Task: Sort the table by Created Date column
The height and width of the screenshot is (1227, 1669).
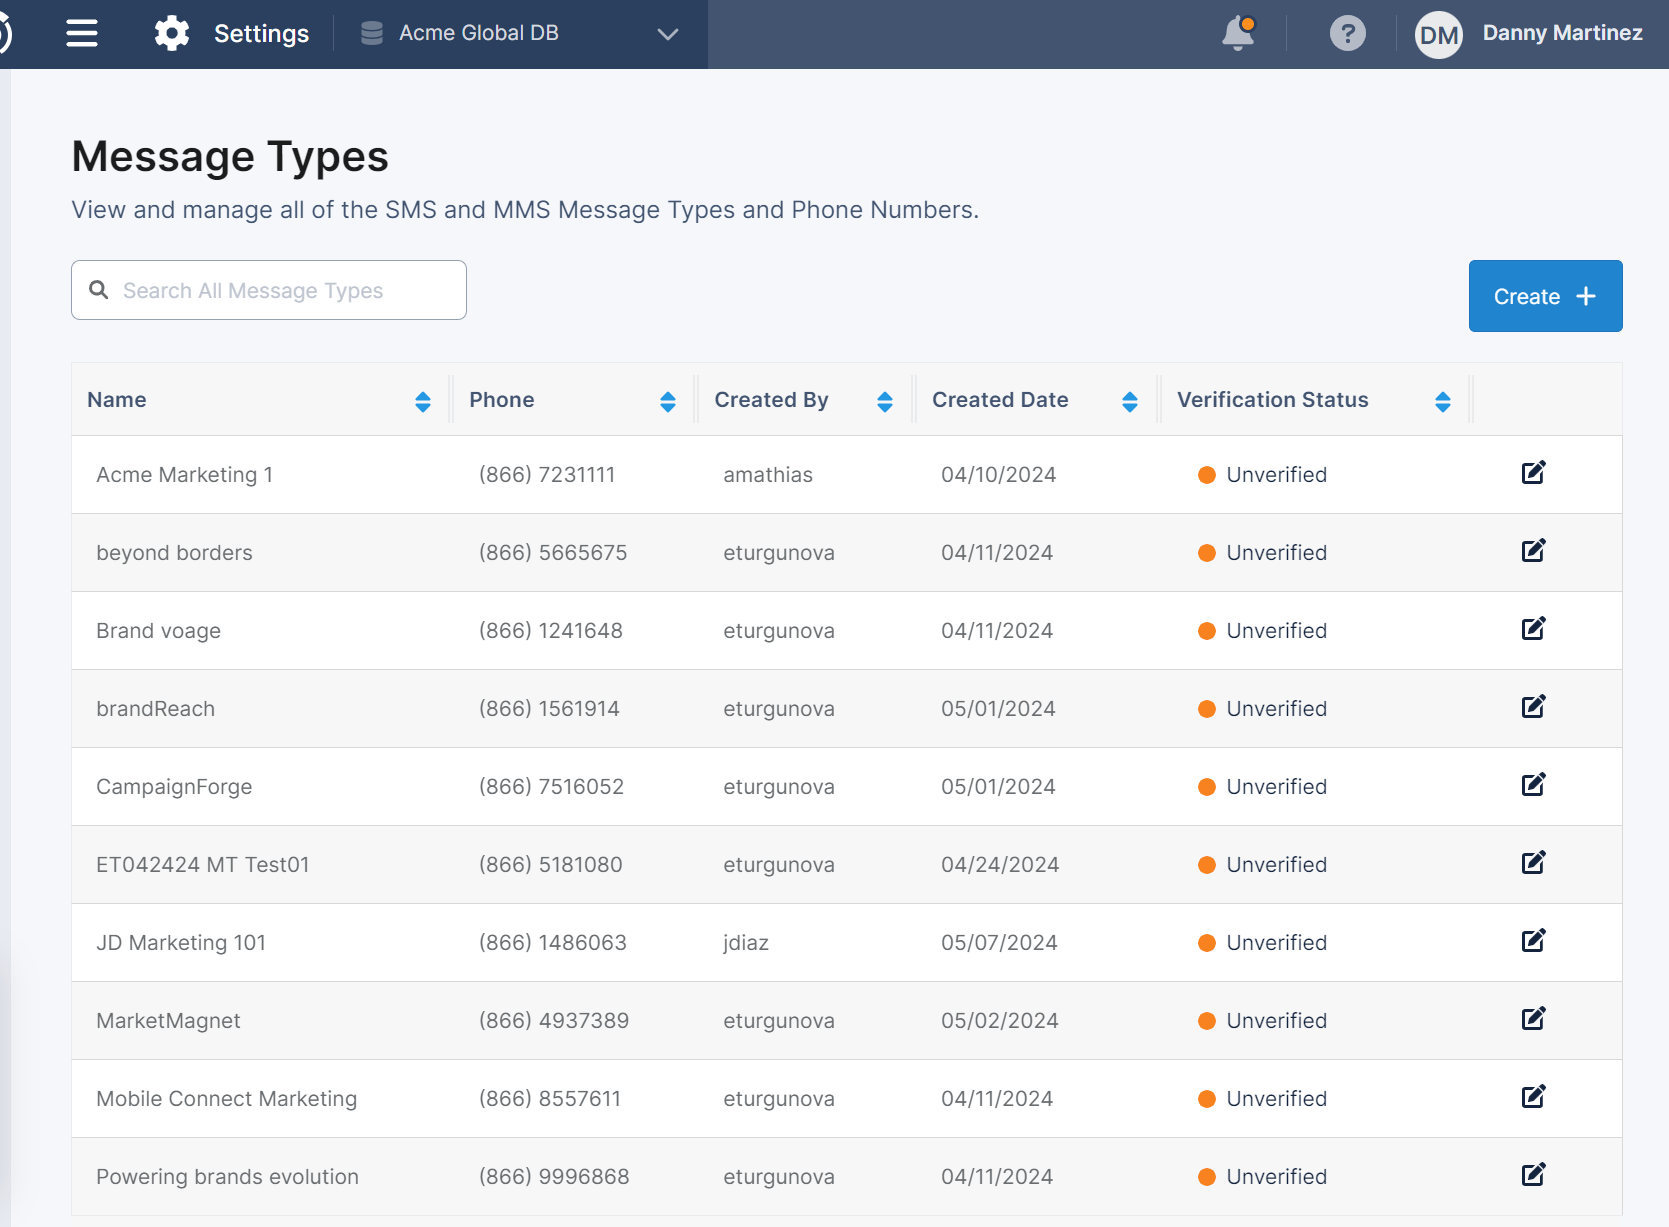Action: pos(1130,402)
